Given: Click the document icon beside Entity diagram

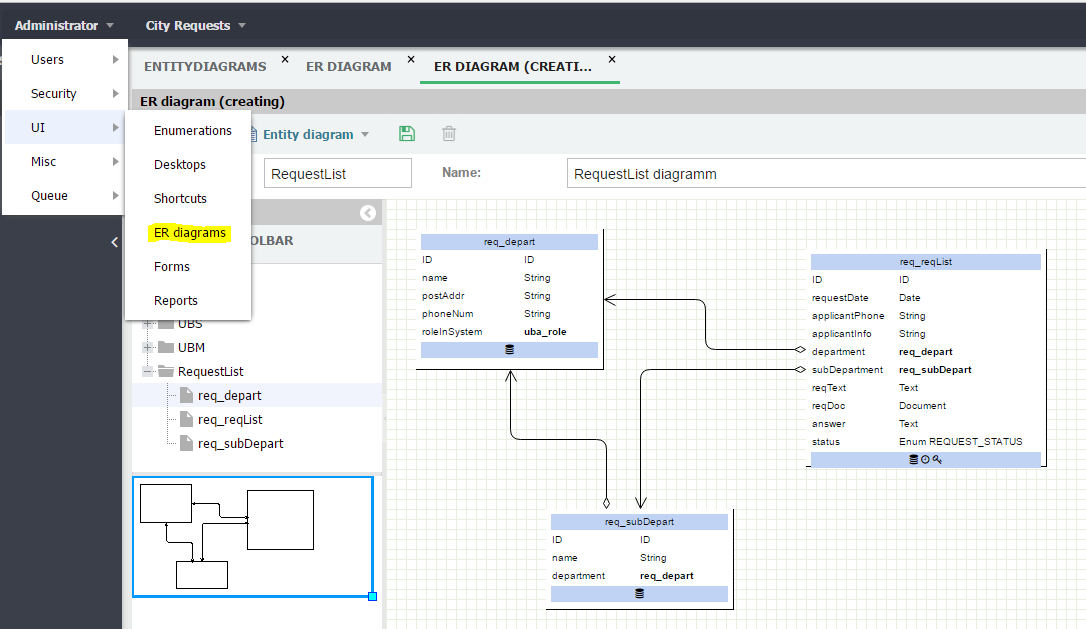Looking at the screenshot, I should pyautogui.click(x=252, y=133).
